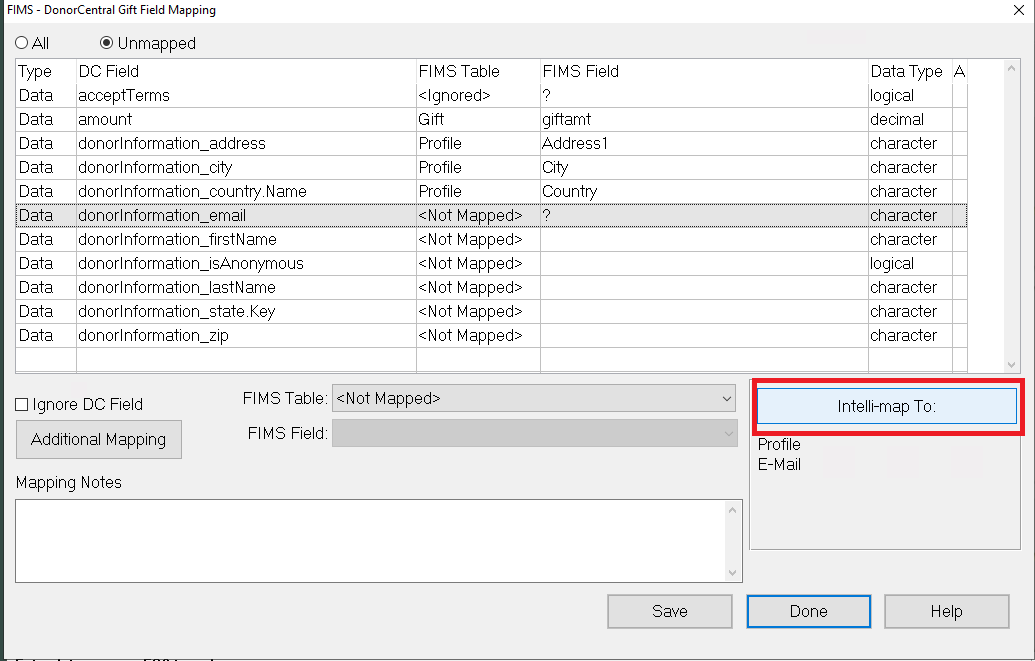The width and height of the screenshot is (1035, 661).
Task: Click the City field cell
Action: [x=704, y=168]
